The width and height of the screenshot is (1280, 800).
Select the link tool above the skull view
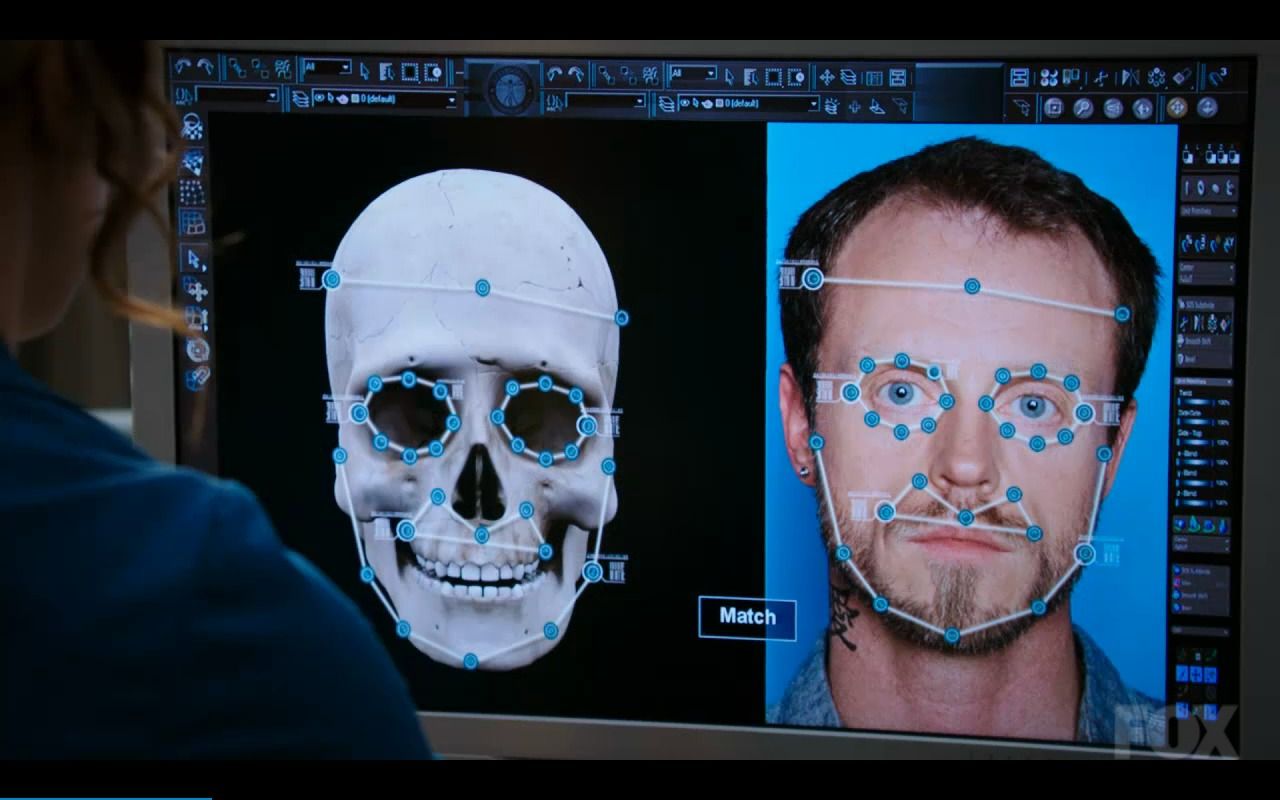point(237,67)
